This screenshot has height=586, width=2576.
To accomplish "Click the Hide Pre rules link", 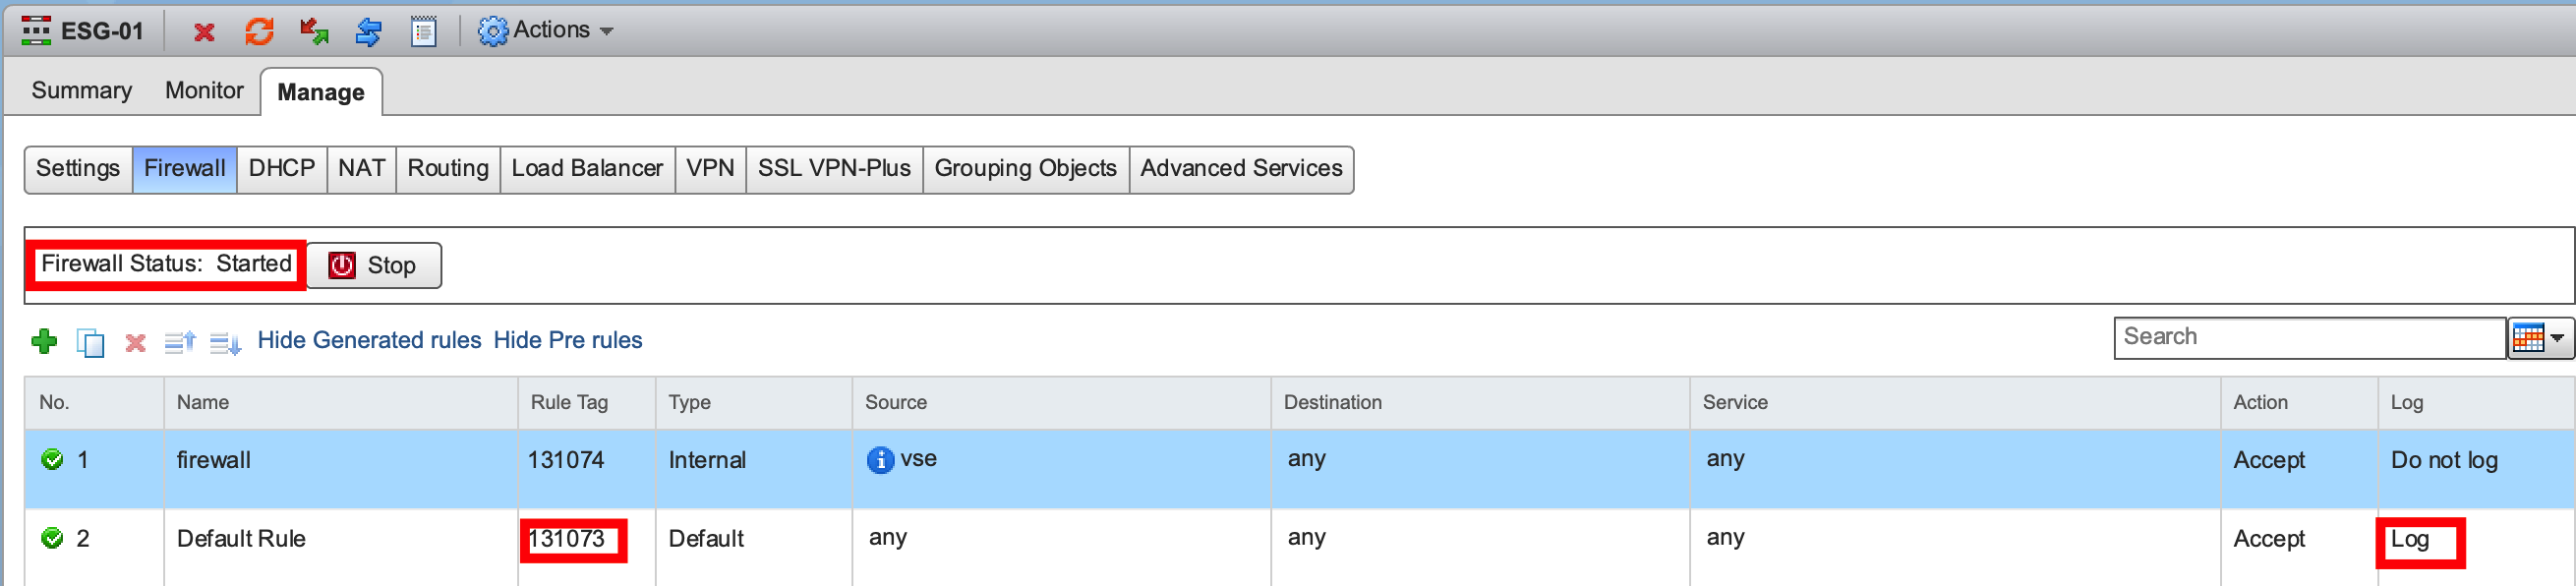I will coord(568,340).
